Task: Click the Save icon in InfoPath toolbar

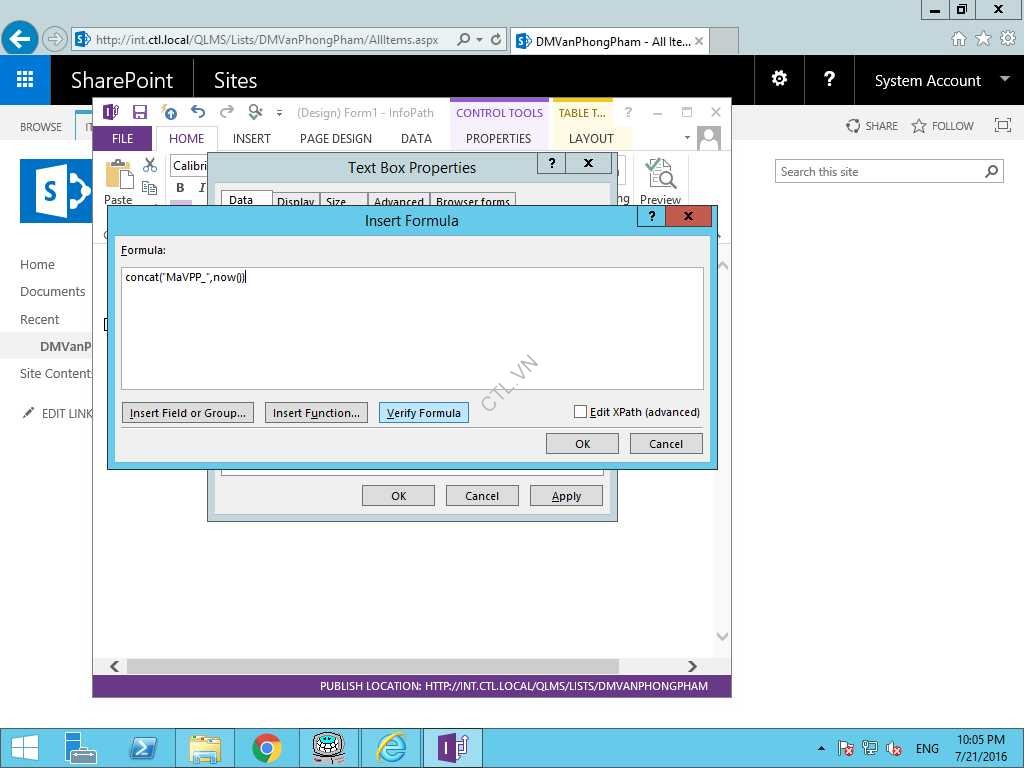Action: tap(140, 112)
